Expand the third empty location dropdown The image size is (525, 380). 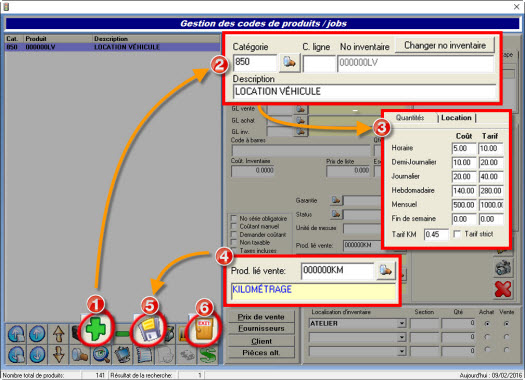(401, 351)
